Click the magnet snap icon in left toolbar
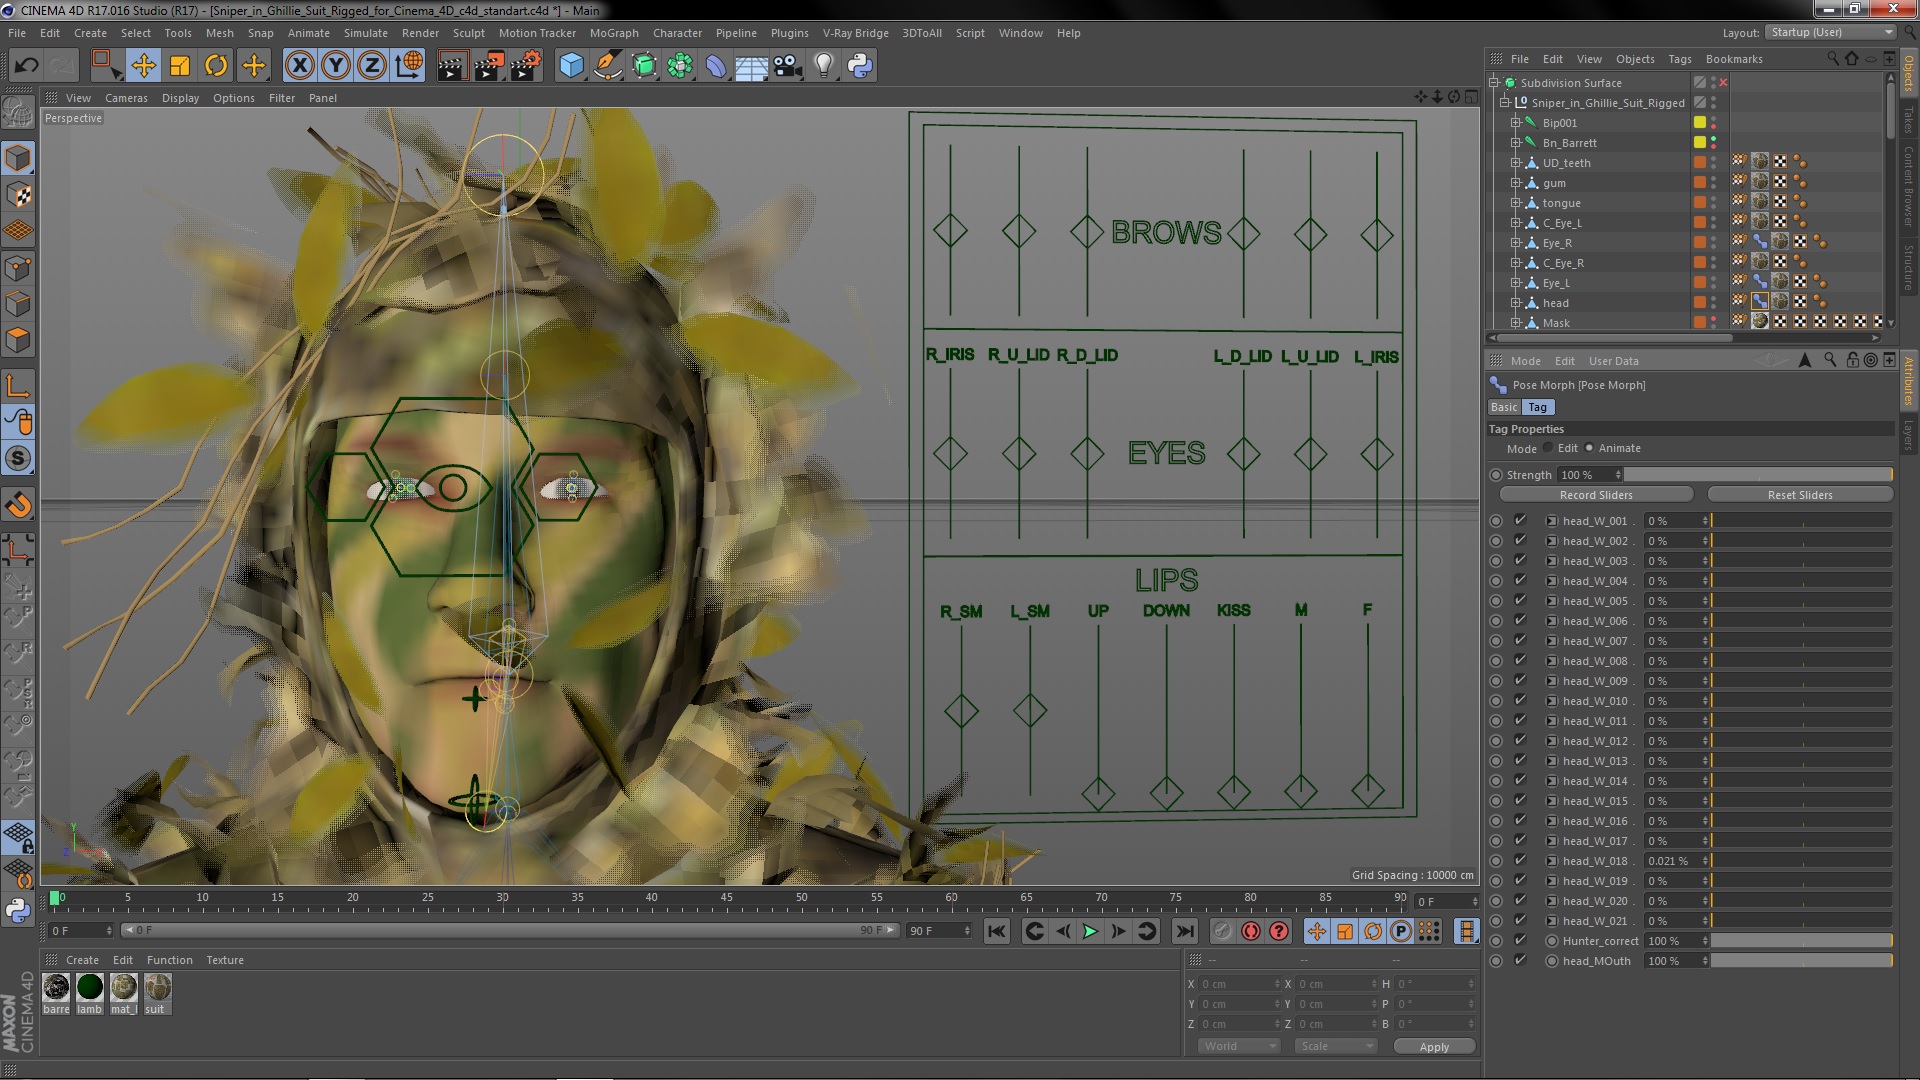Screen dimensions: 1920x1080 tap(18, 505)
